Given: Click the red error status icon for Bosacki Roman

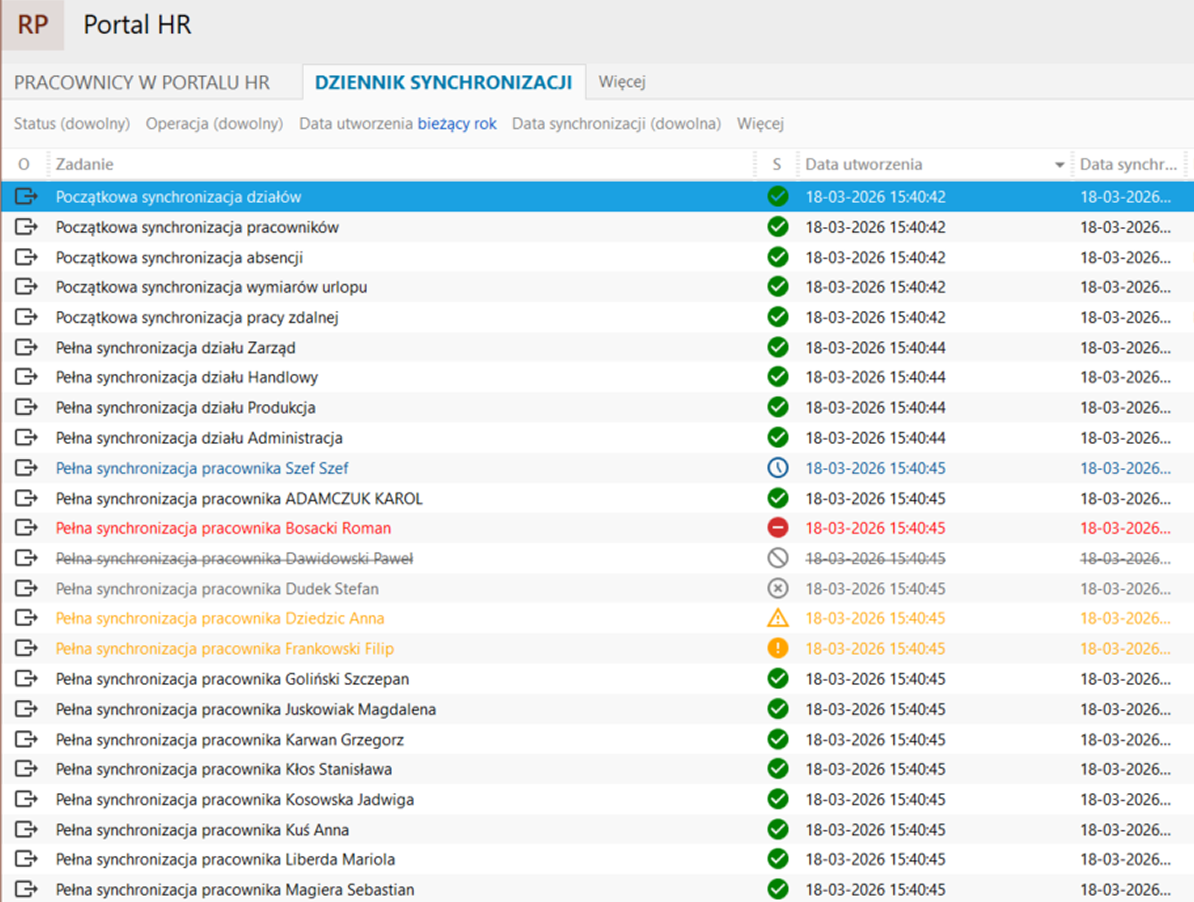Looking at the screenshot, I should point(777,528).
